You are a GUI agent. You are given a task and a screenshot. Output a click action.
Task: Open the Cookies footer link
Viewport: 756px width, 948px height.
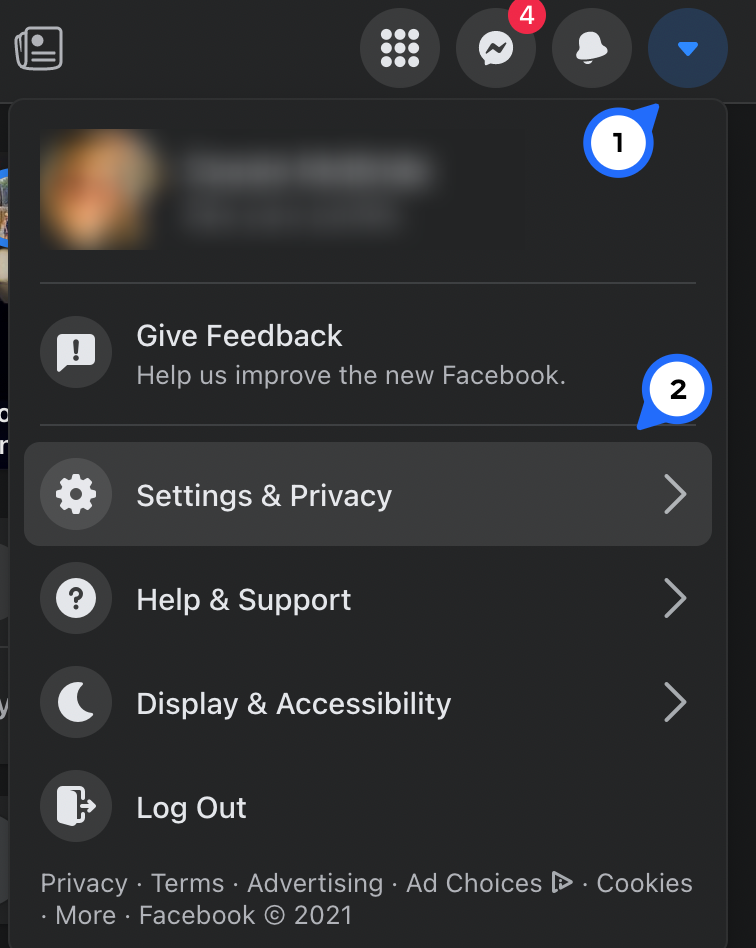(644, 883)
